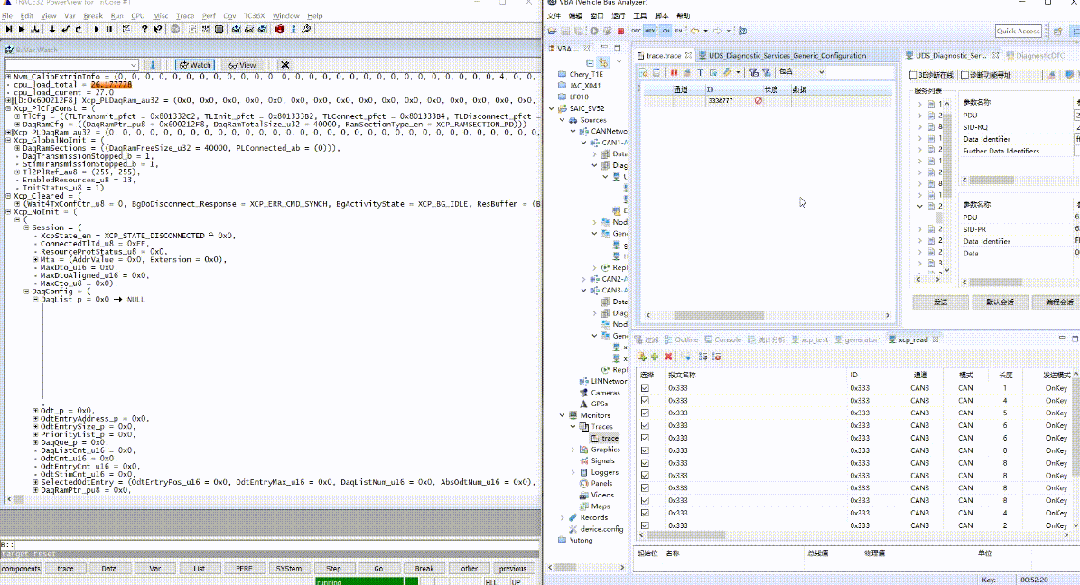Image resolution: width=1080 pixels, height=585 pixels.
Task: Click the red cube icon in TRACE32 toolbar
Action: (280, 29)
